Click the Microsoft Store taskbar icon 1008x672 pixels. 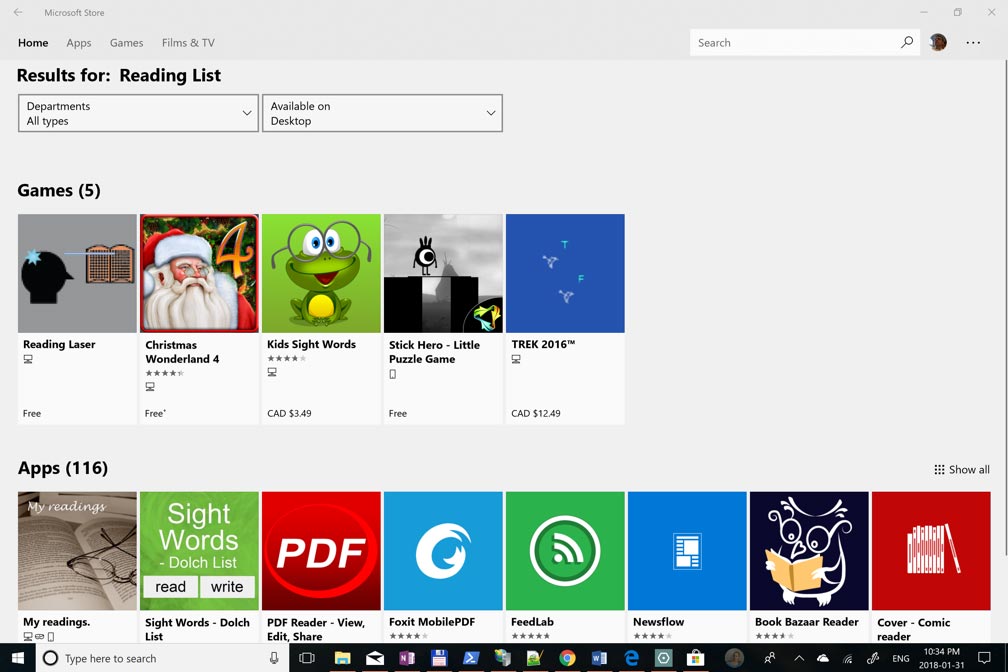tap(695, 658)
